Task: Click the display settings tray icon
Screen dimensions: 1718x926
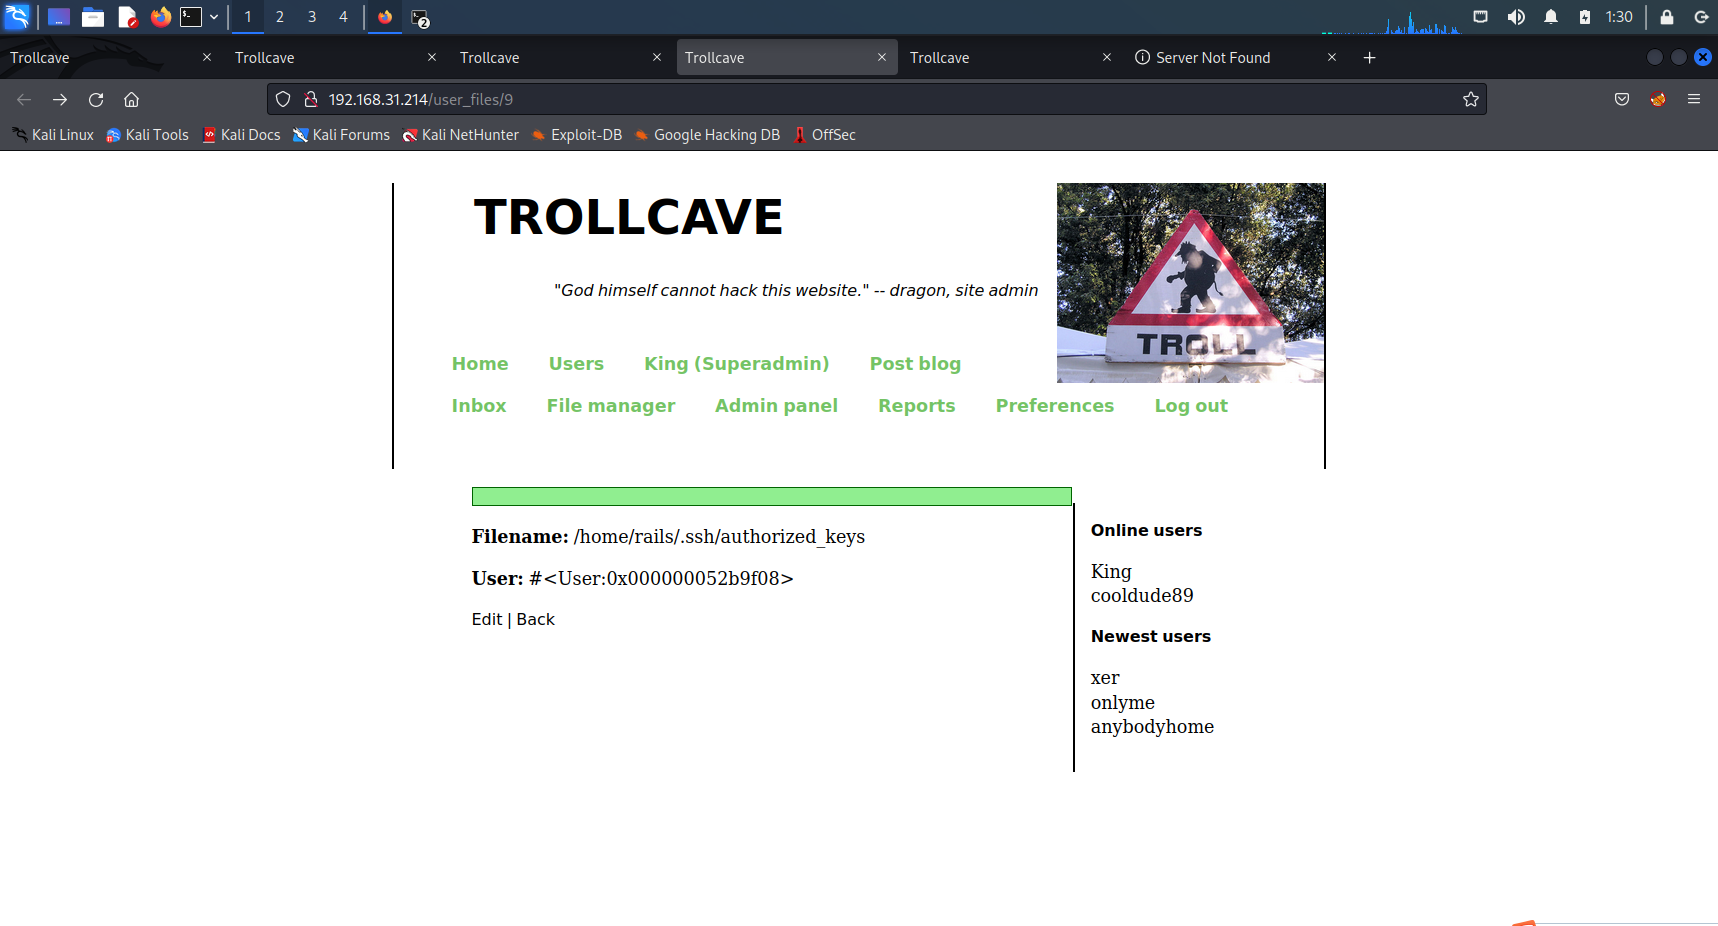Action: tap(1481, 17)
